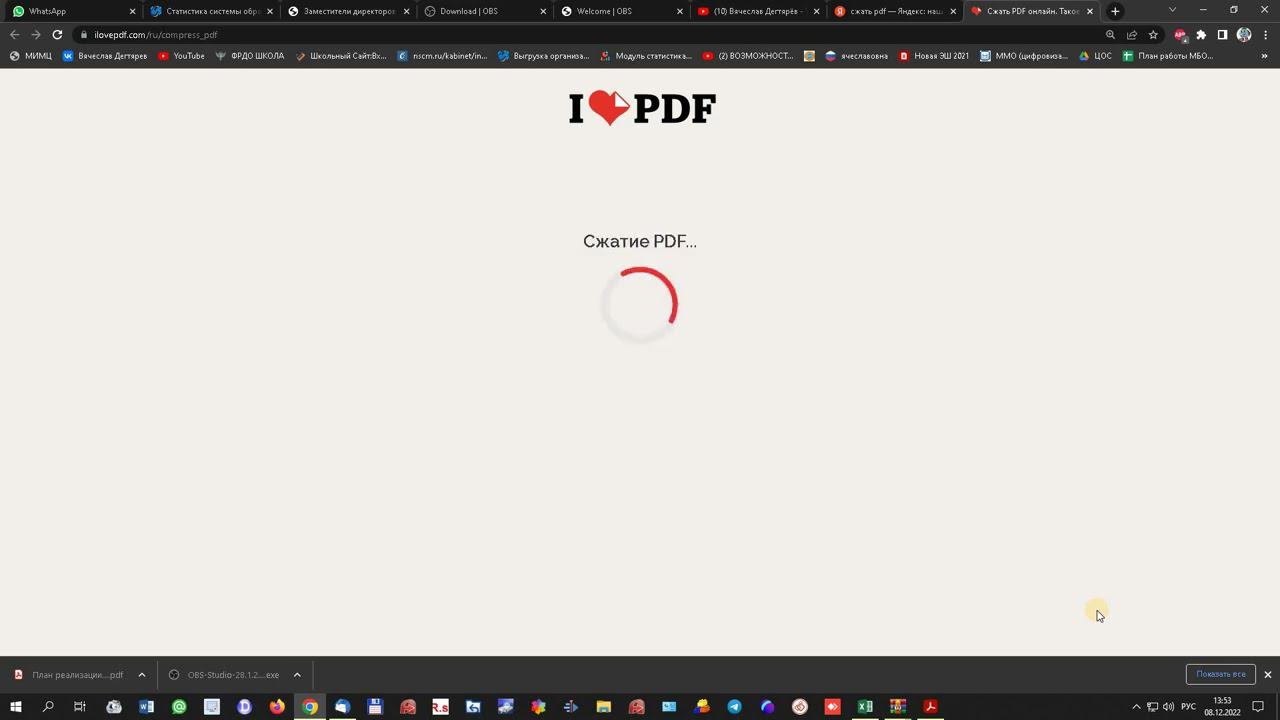This screenshot has height=720, width=1280.
Task: Switch to сжать pdf Яндекс tab
Action: (893, 11)
